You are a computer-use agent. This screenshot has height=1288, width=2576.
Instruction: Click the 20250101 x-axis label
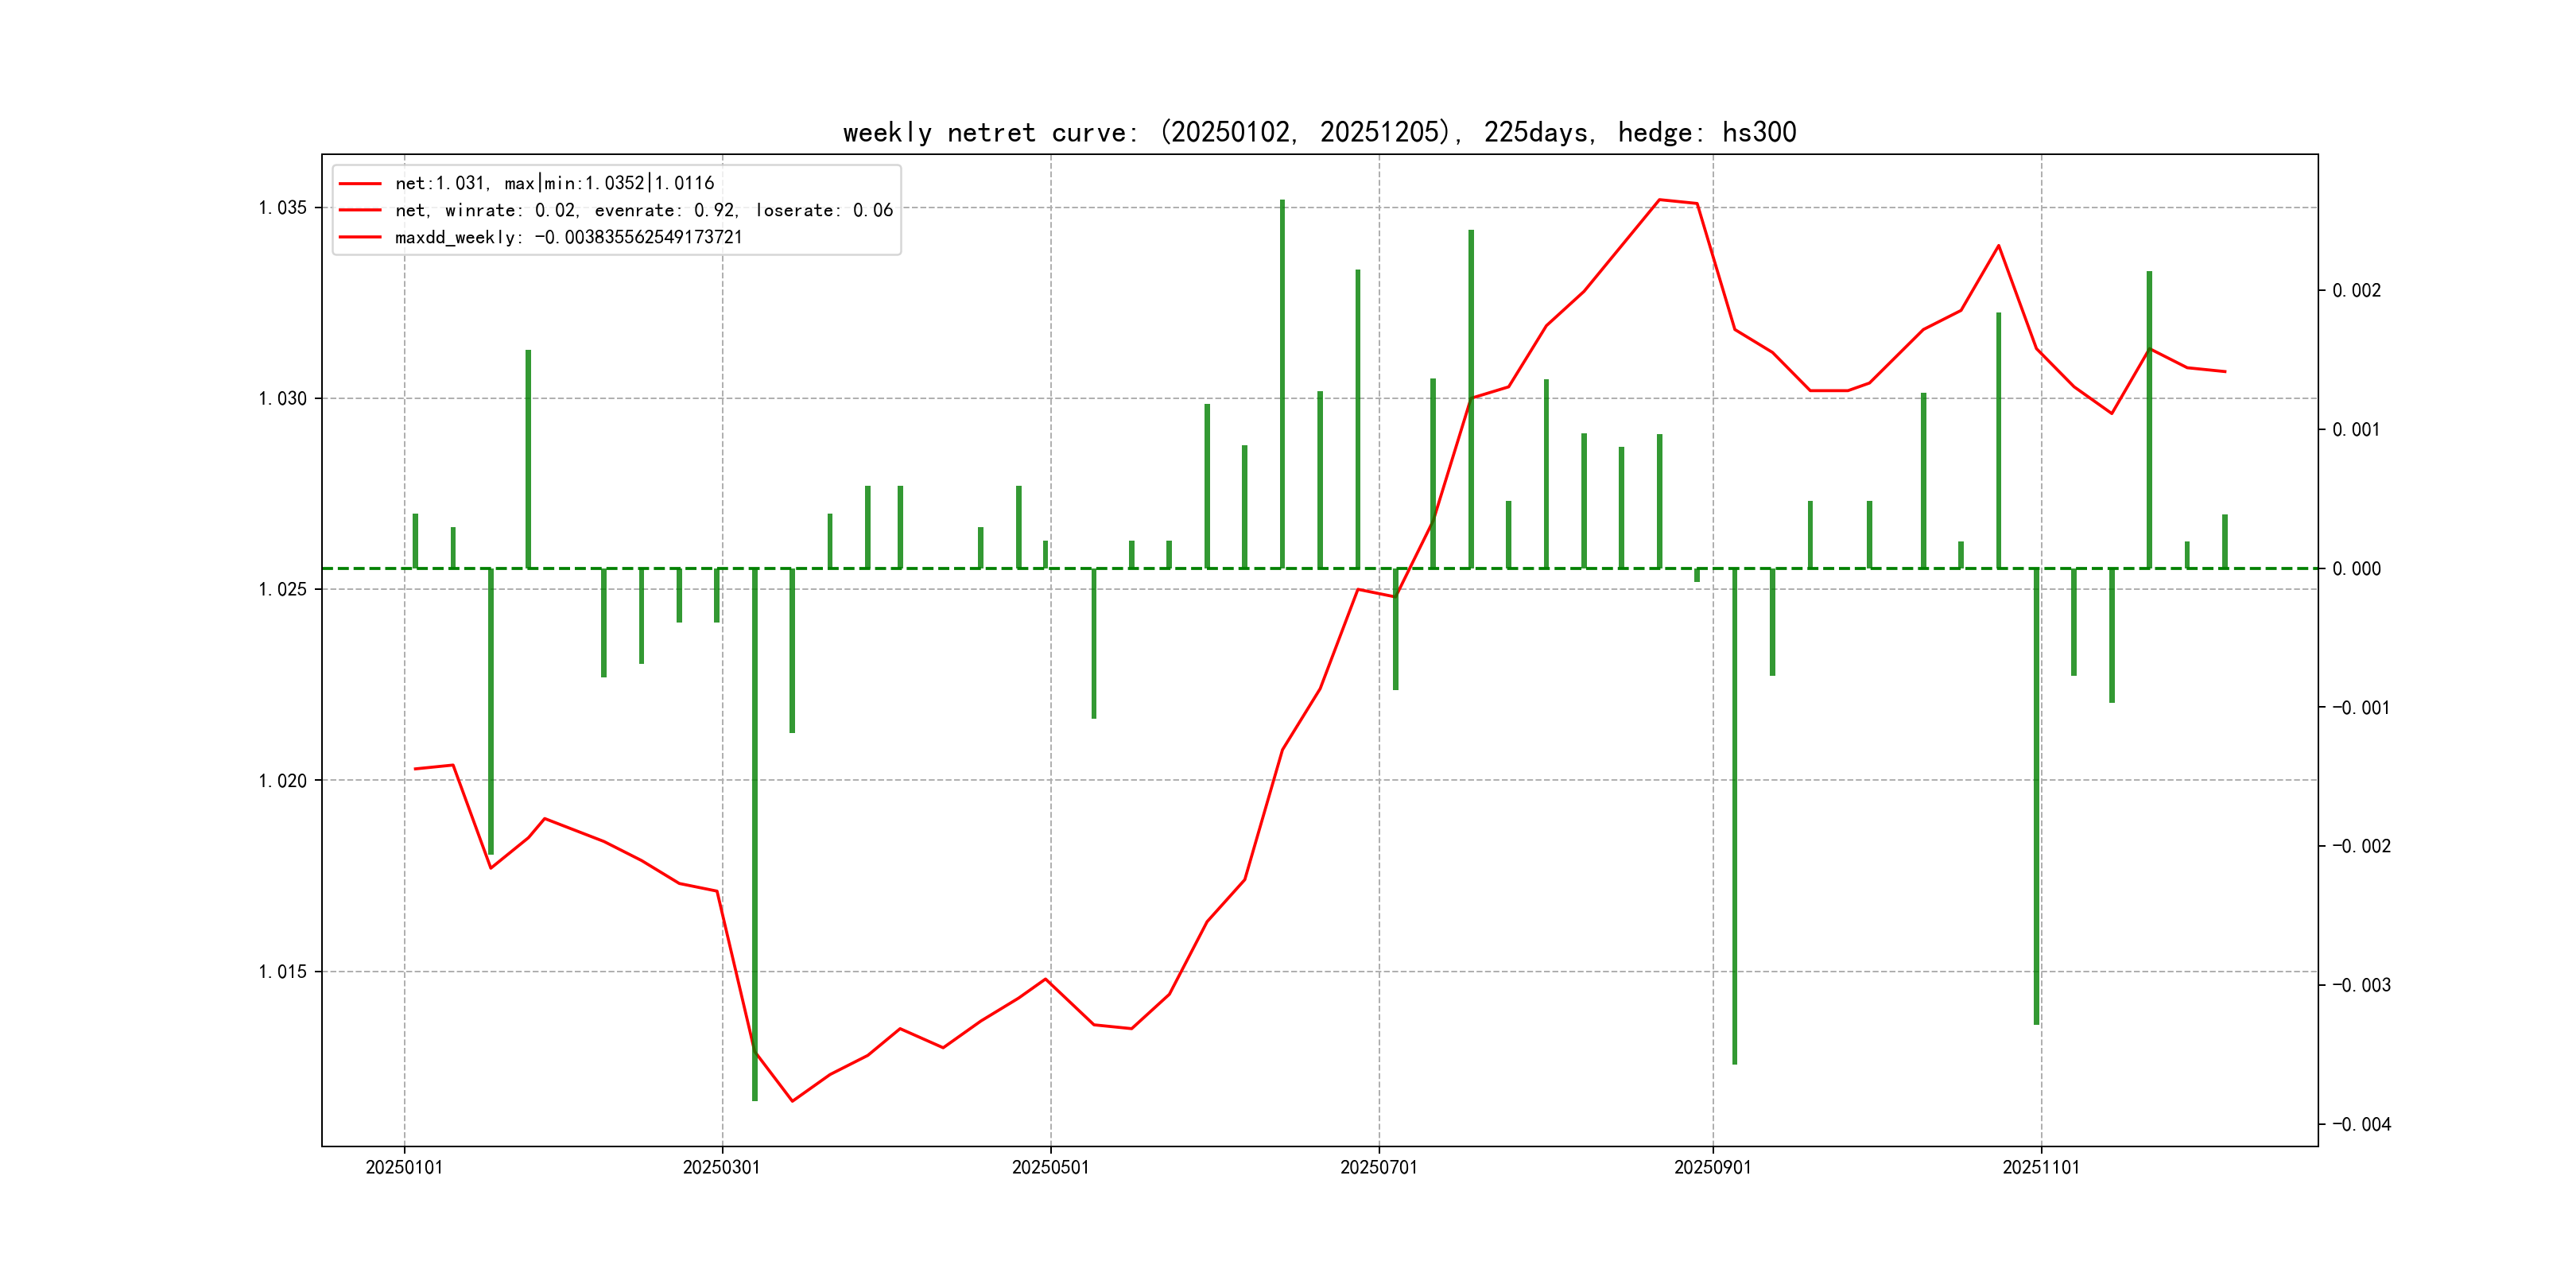[404, 1167]
